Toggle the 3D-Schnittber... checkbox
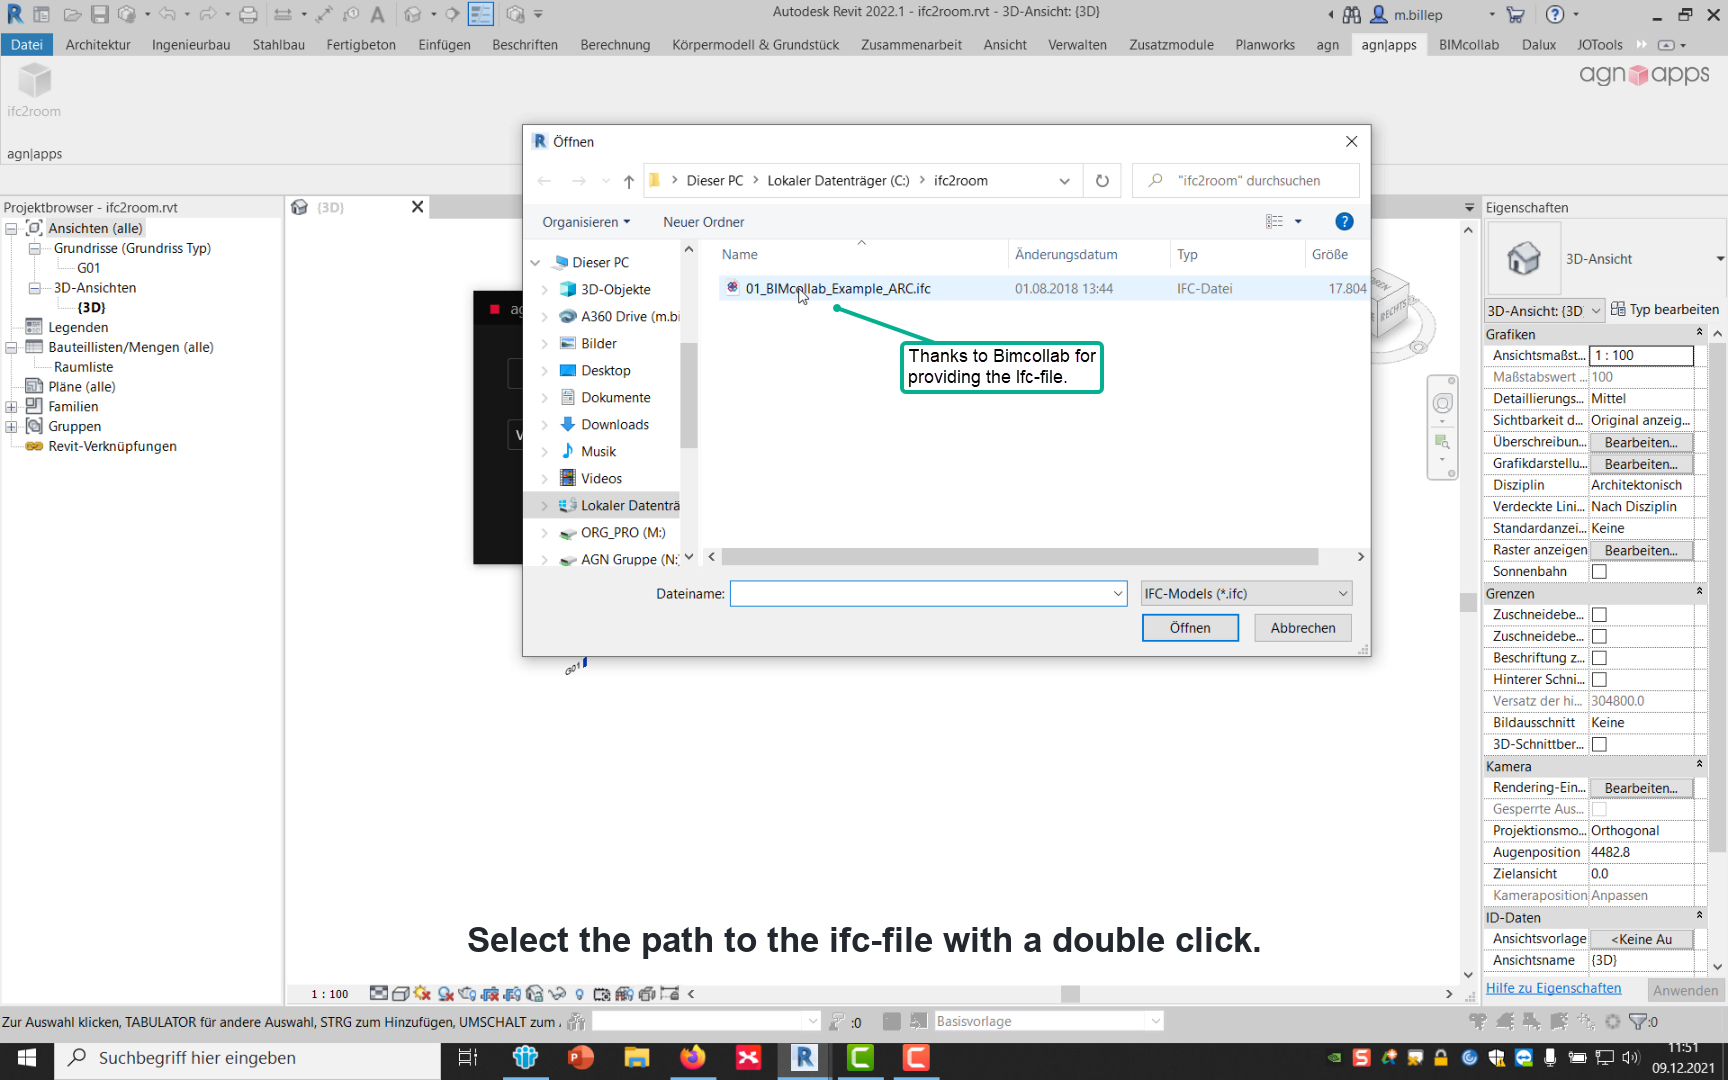Image resolution: width=1728 pixels, height=1080 pixels. [1599, 745]
